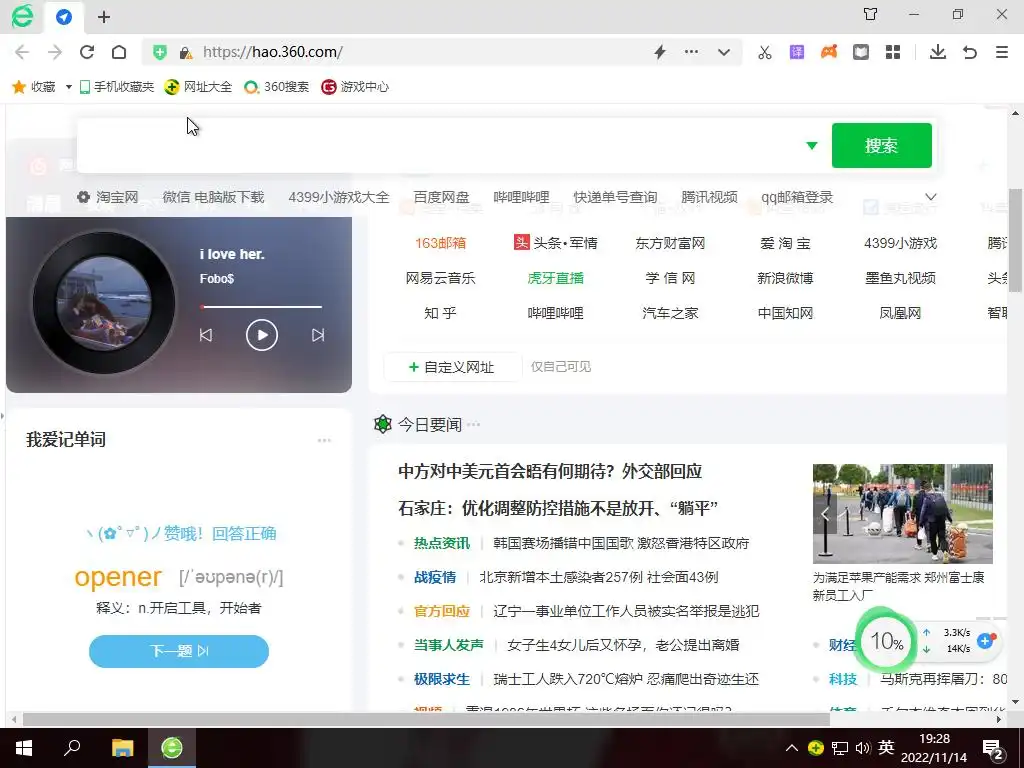
Task: Expand the address bar history dropdown
Action: pyautogui.click(x=724, y=52)
